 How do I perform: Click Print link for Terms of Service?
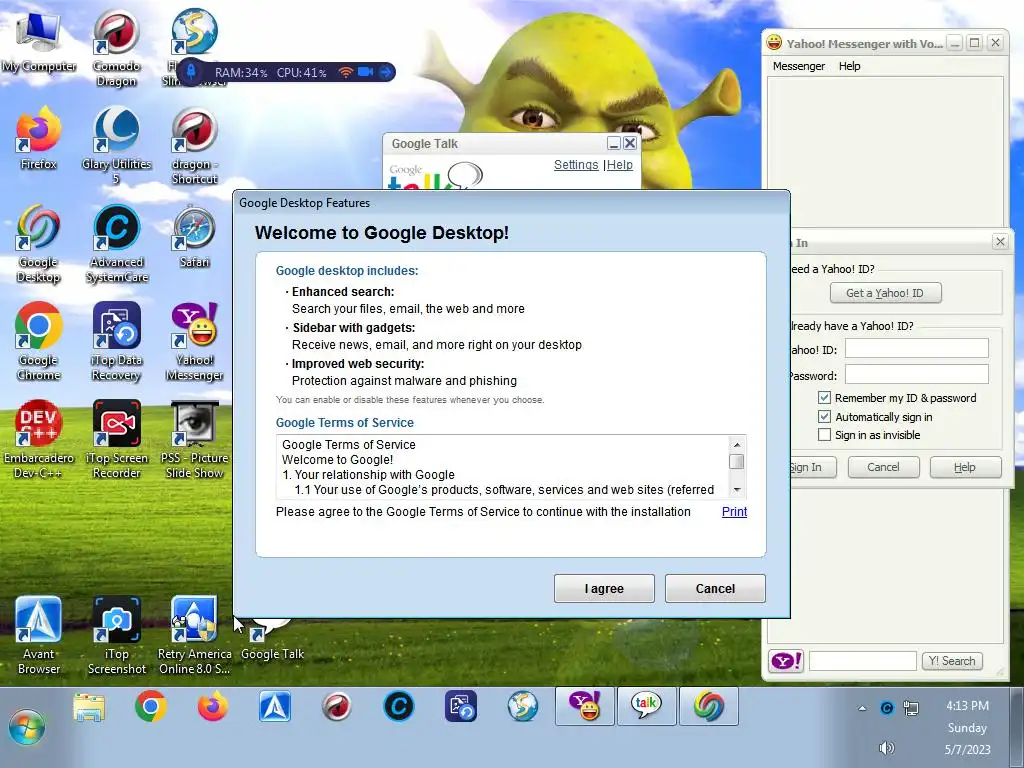(x=734, y=512)
